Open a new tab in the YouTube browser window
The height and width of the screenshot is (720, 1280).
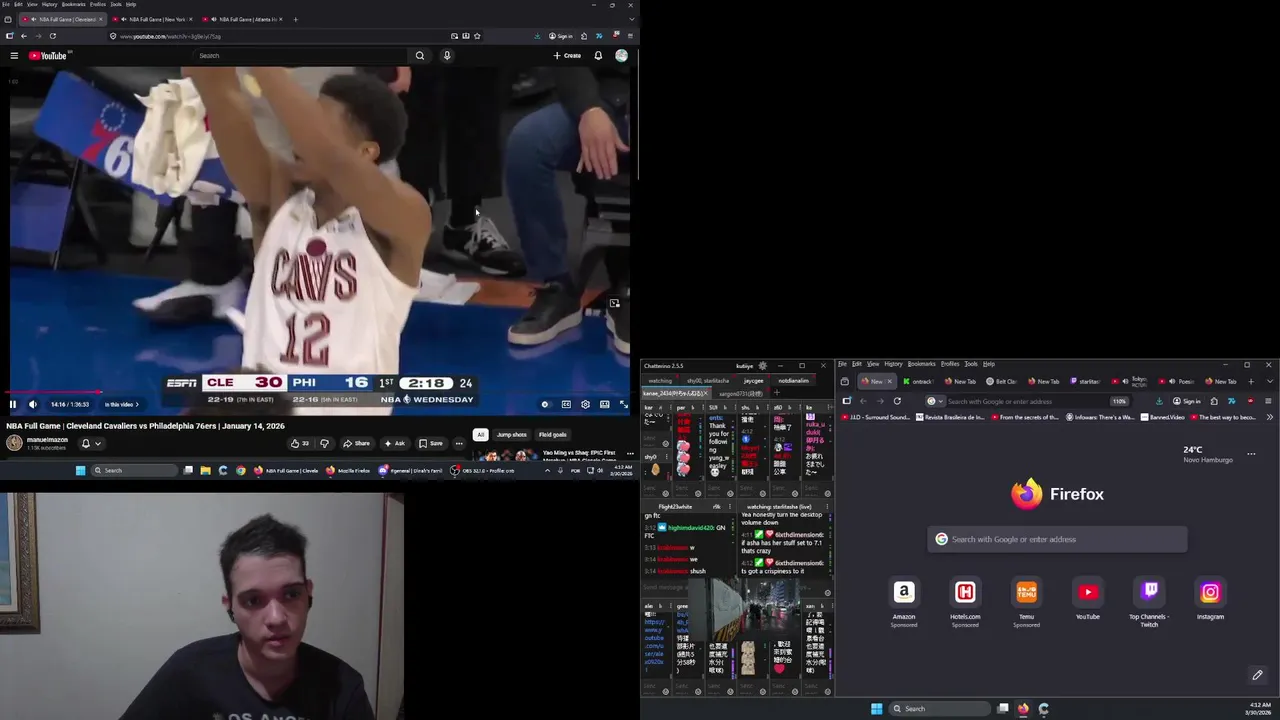295,19
